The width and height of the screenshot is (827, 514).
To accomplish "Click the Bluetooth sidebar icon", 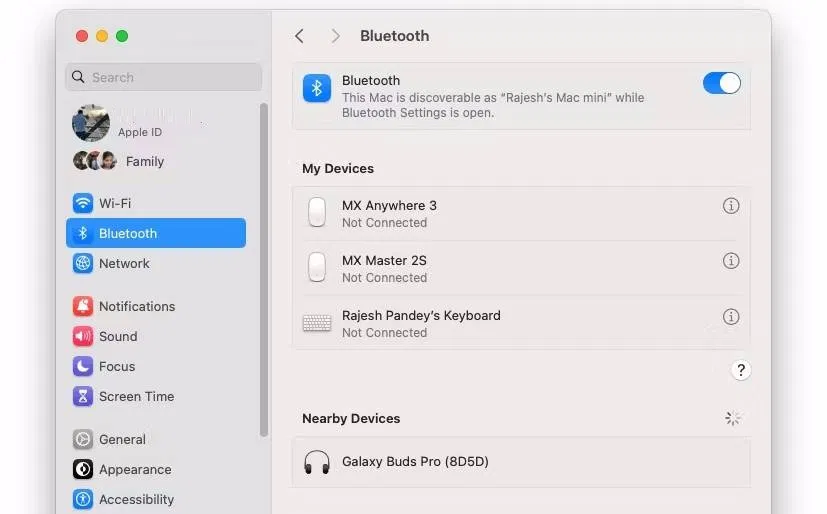I will (x=83, y=233).
